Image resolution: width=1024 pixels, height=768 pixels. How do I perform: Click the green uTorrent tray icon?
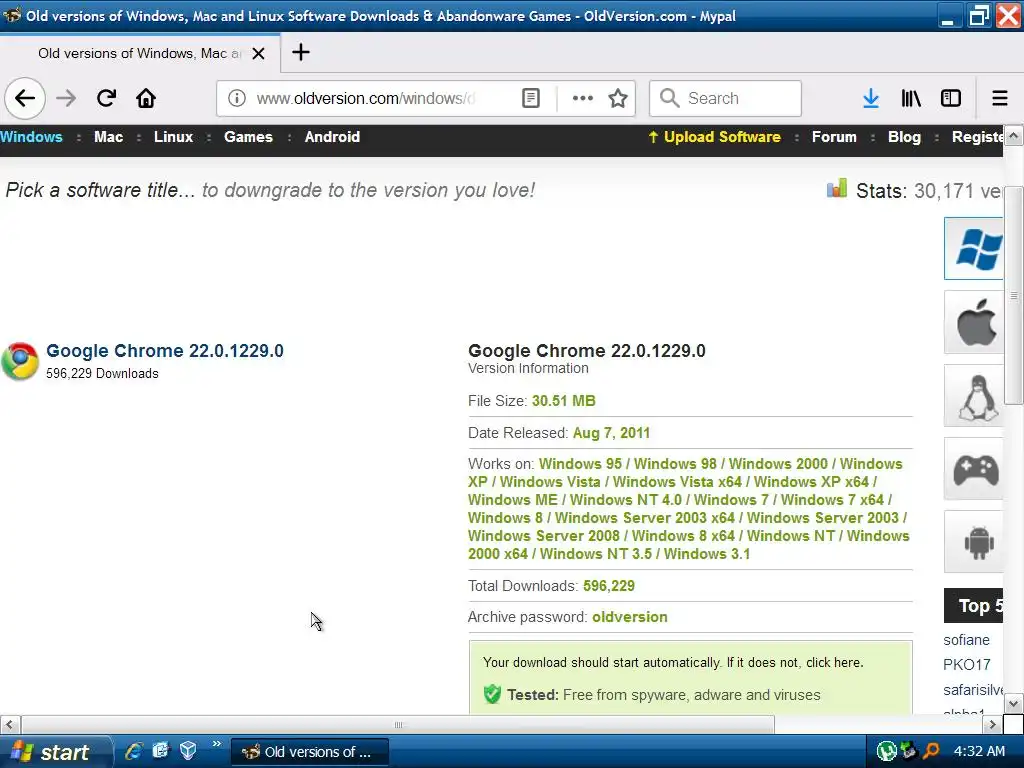tap(886, 751)
